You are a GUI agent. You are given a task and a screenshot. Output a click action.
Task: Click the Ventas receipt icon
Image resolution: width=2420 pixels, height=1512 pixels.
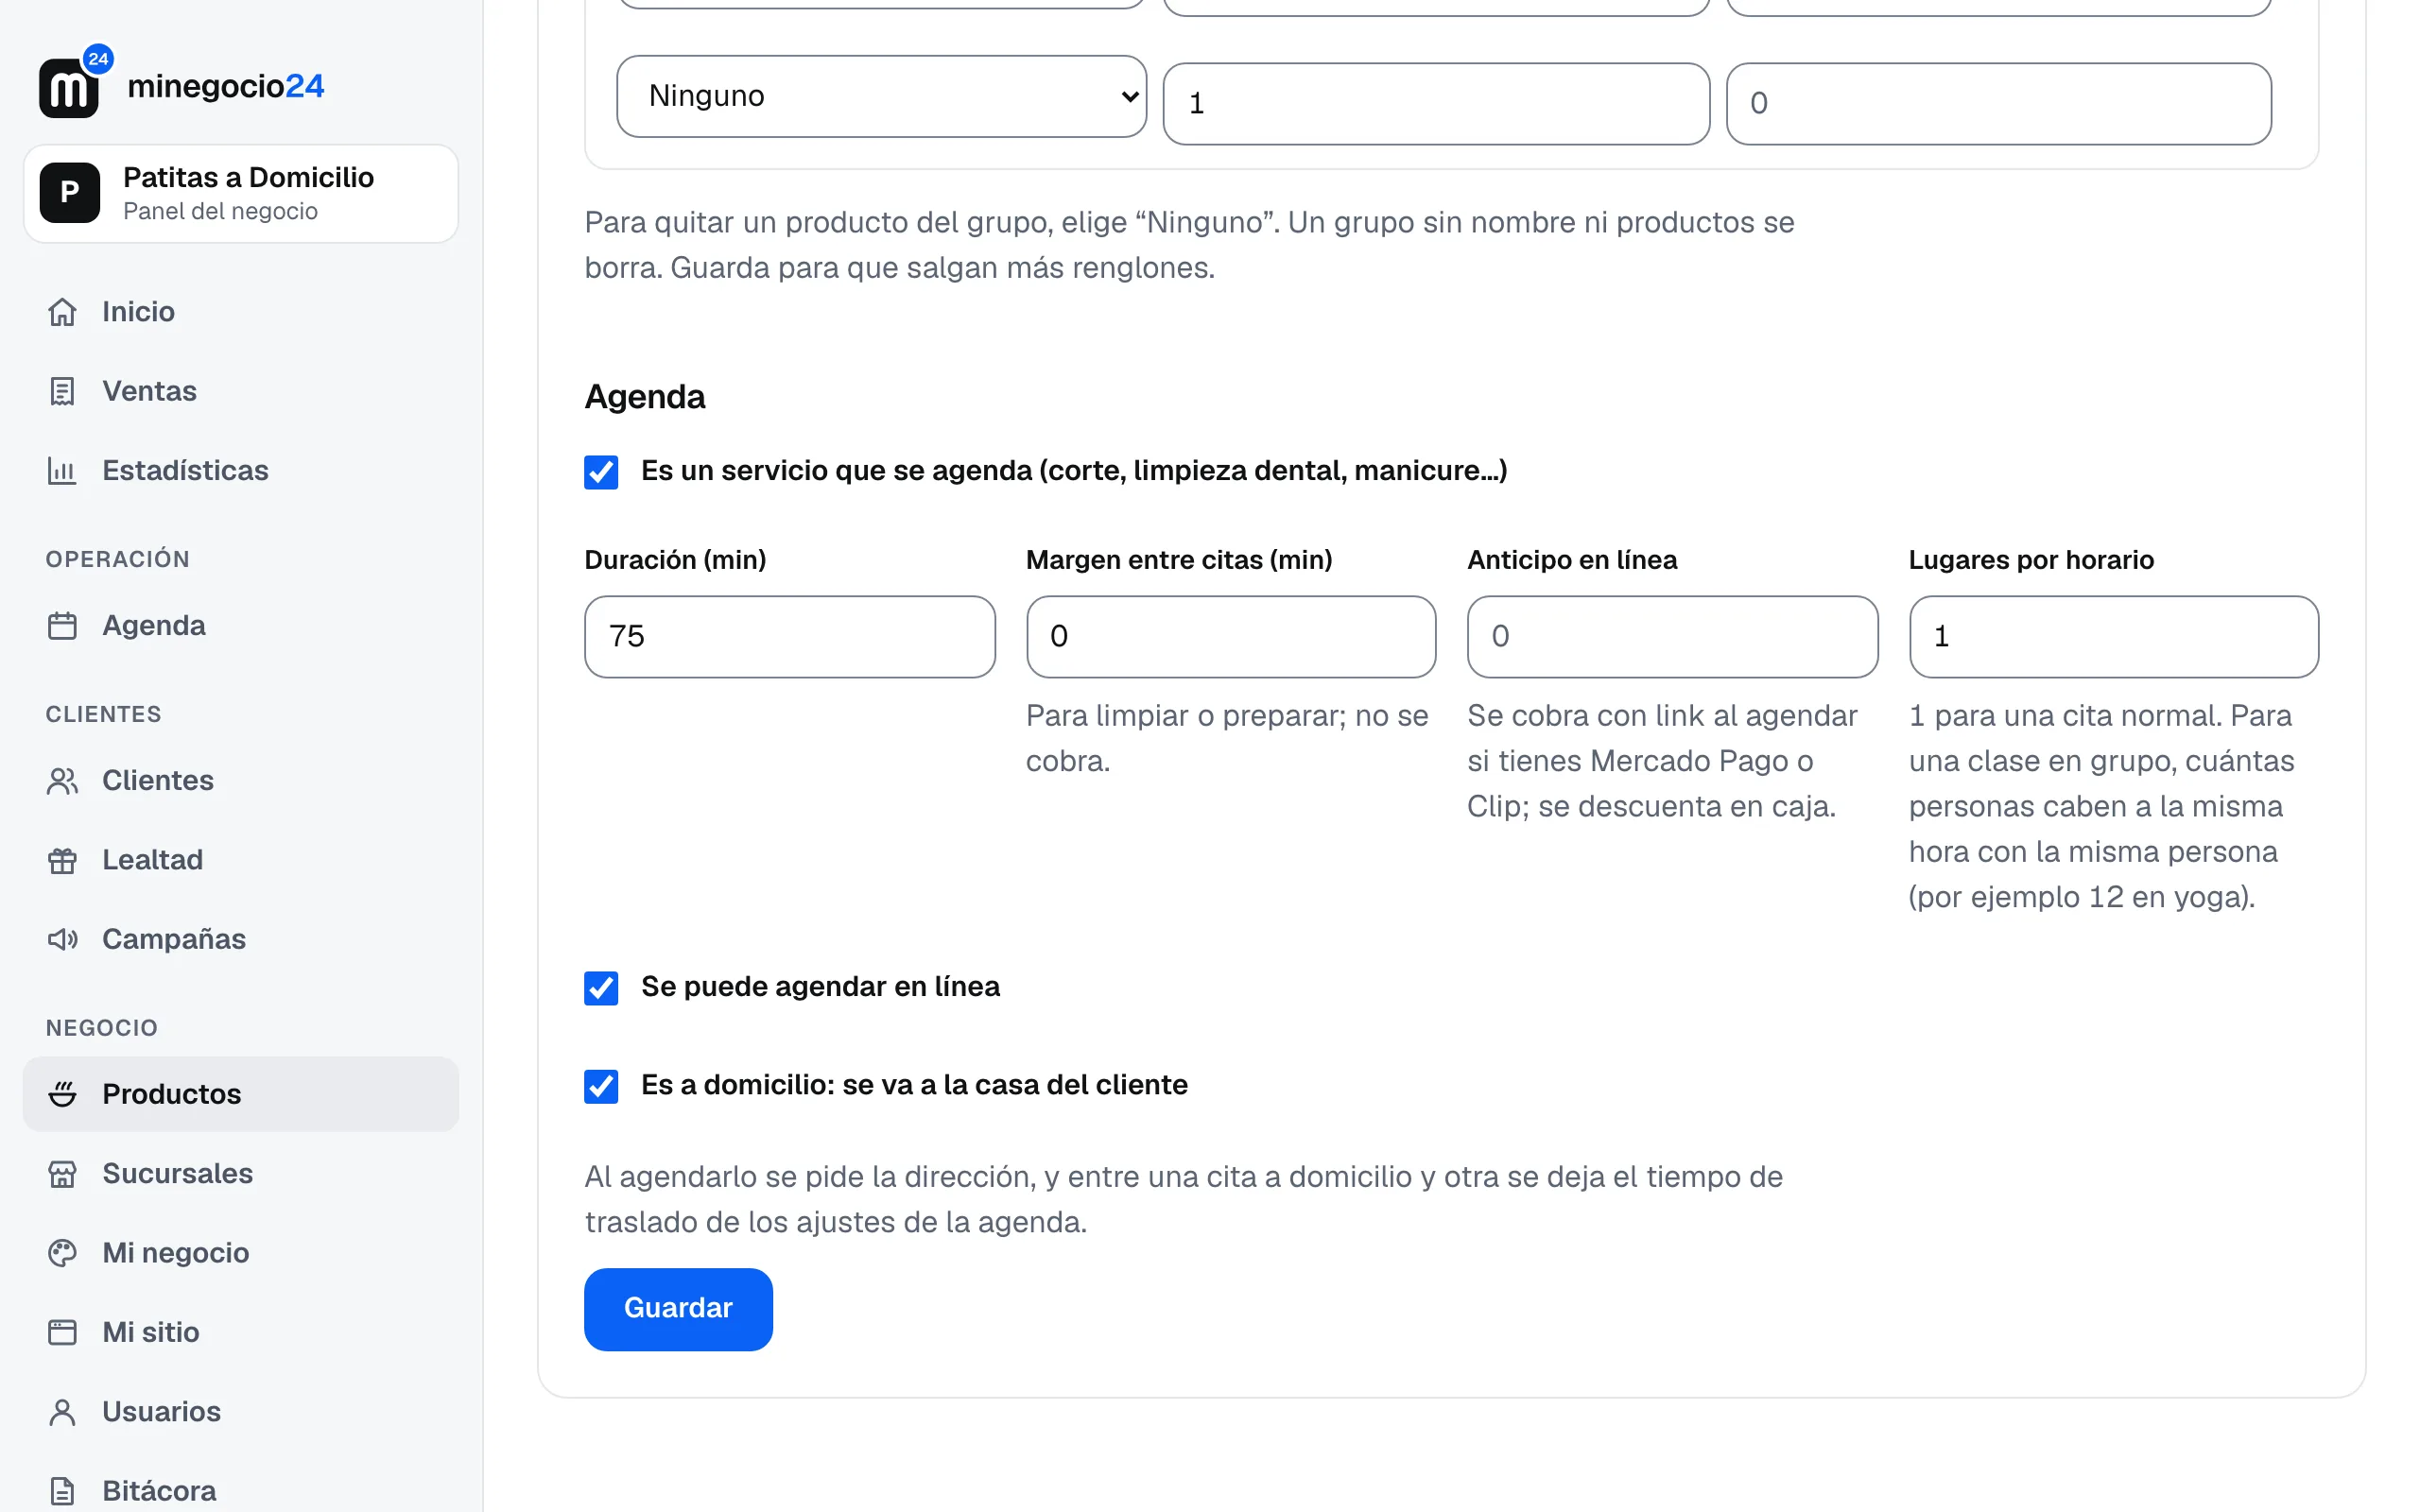tap(62, 391)
